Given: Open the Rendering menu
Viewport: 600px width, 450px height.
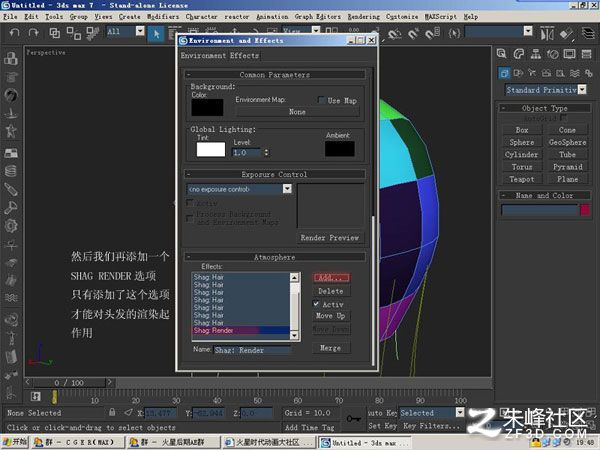Looking at the screenshot, I should (364, 16).
